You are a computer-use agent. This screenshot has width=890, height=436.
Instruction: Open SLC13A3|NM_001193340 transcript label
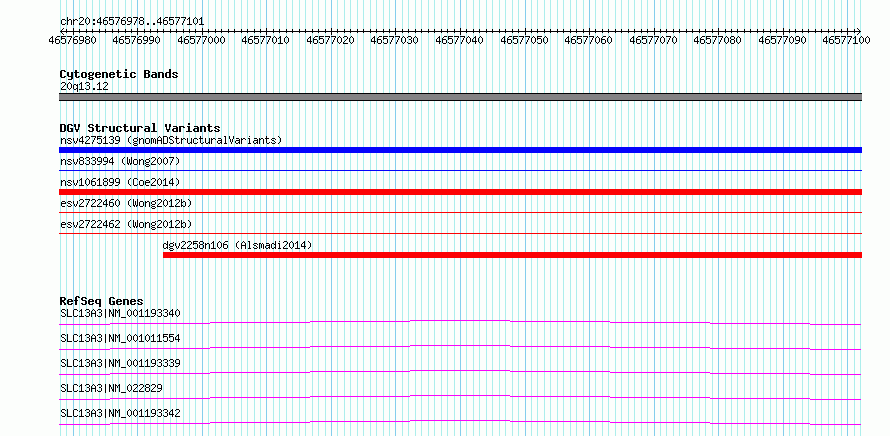(x=120, y=313)
